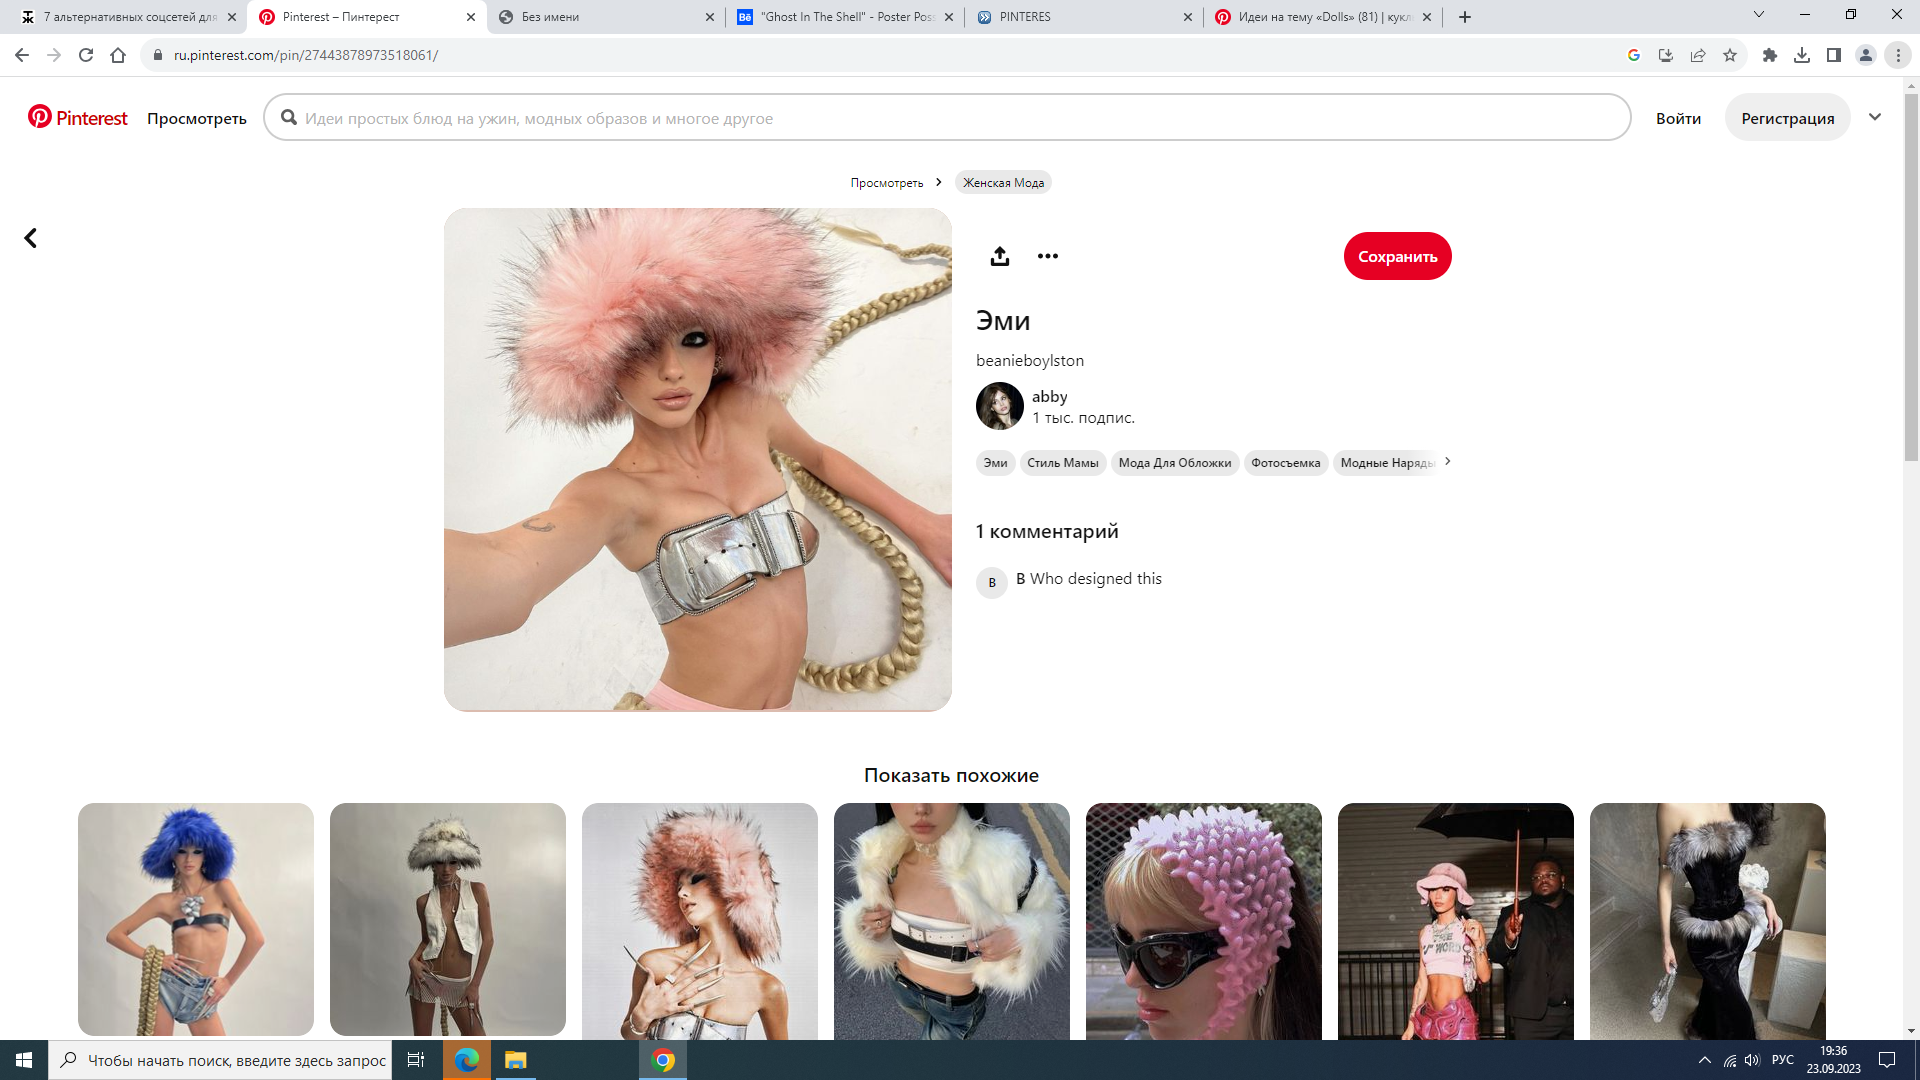
Task: Open the pin's three-dot more options menu
Action: (x=1047, y=256)
